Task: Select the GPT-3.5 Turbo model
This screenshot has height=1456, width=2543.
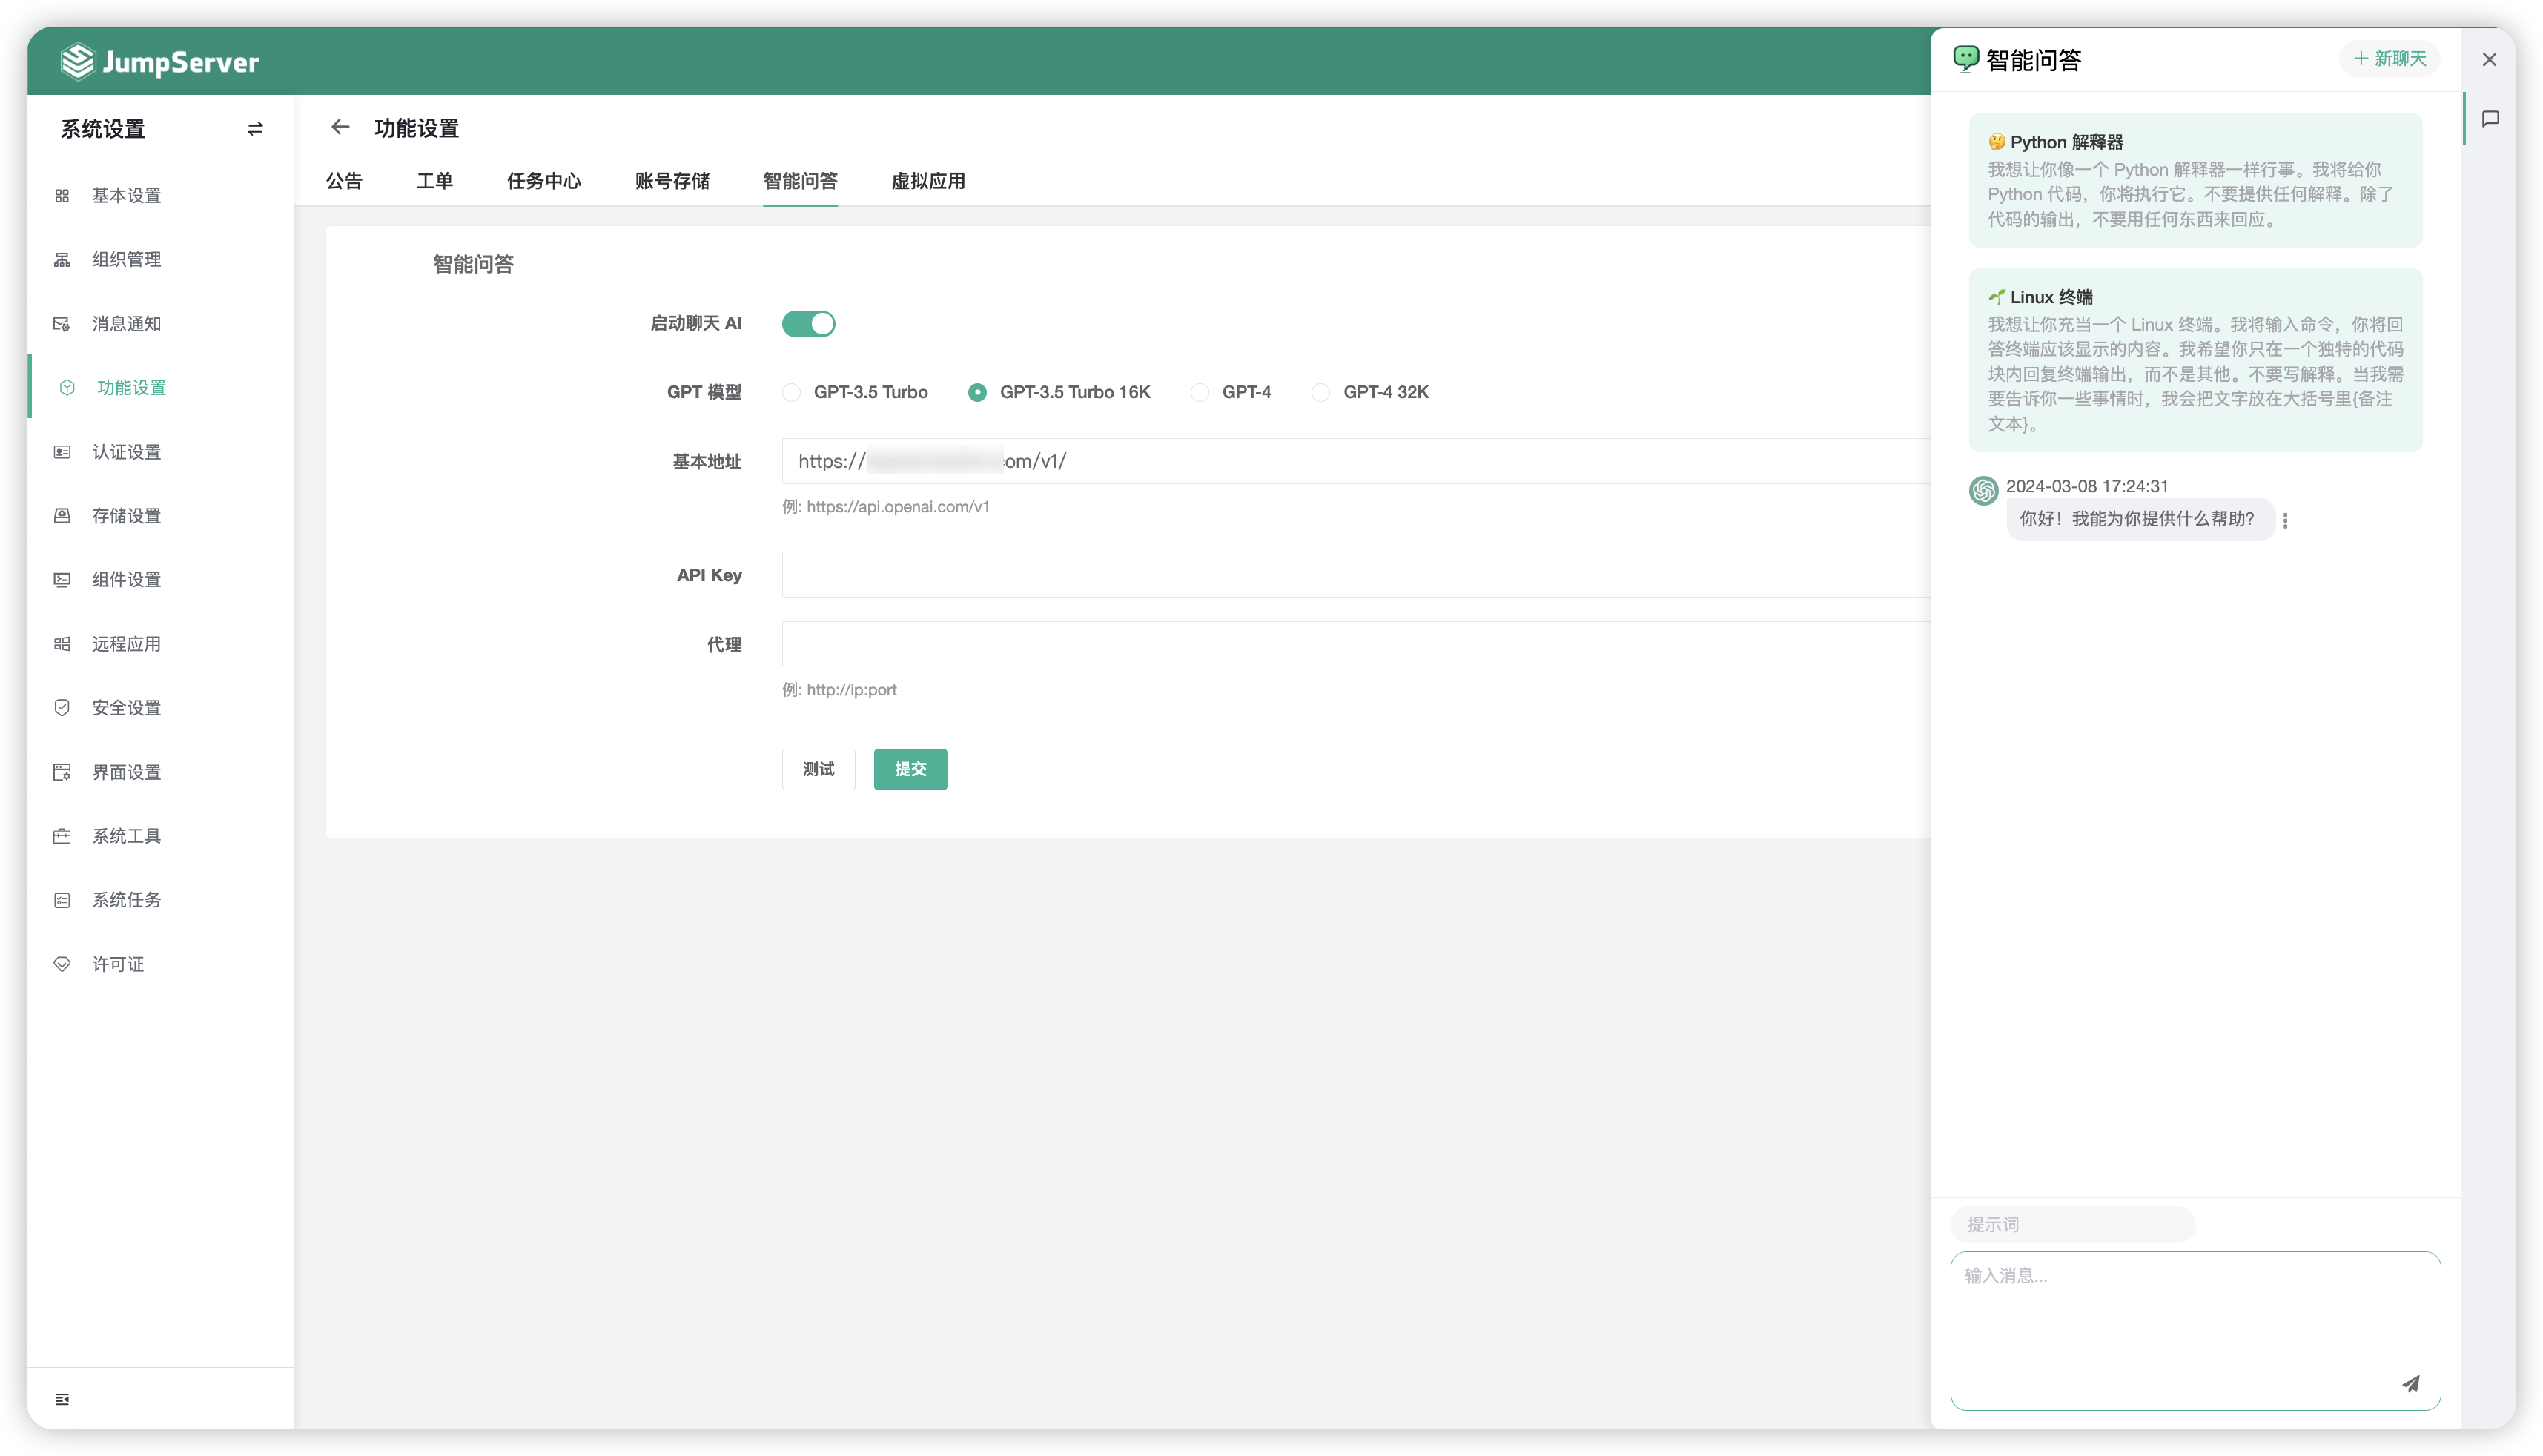Action: point(855,392)
